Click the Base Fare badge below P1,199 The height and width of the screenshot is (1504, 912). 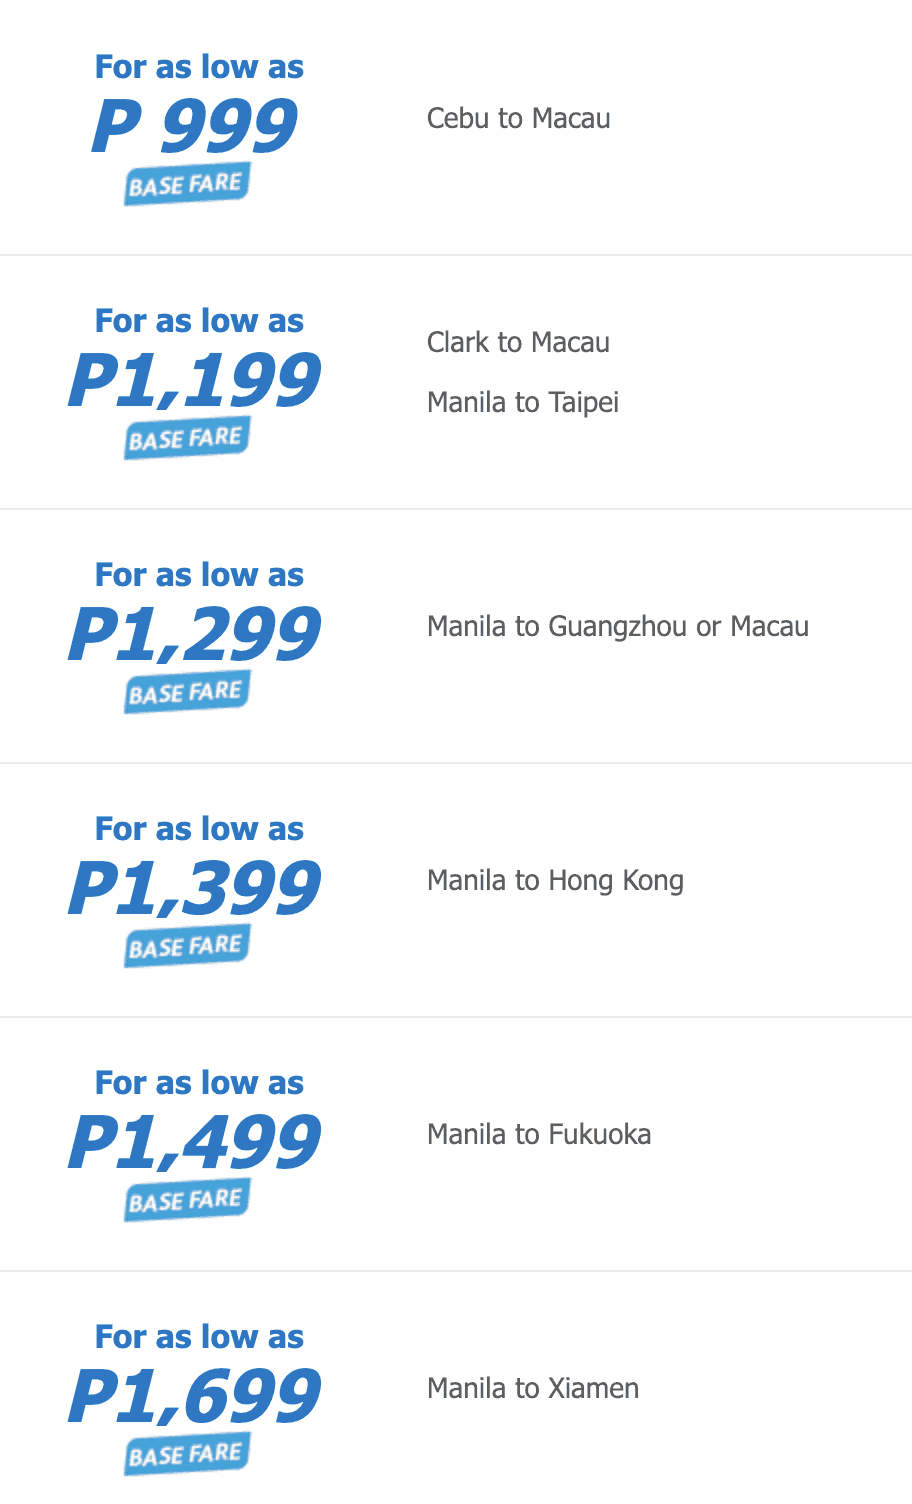click(x=186, y=439)
